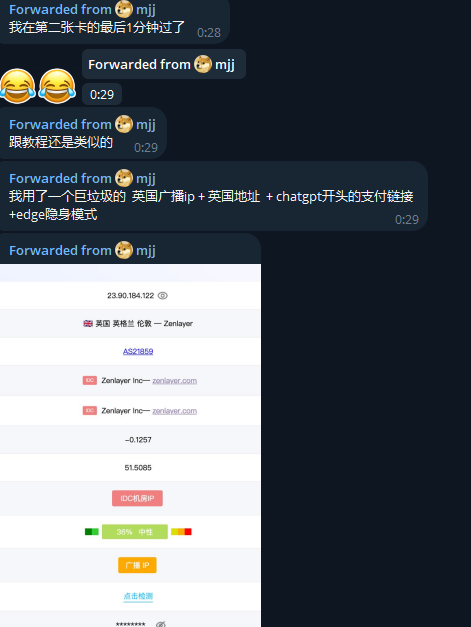The width and height of the screenshot is (471, 627).
Task: Open the AS21859 link
Action: coord(138,351)
